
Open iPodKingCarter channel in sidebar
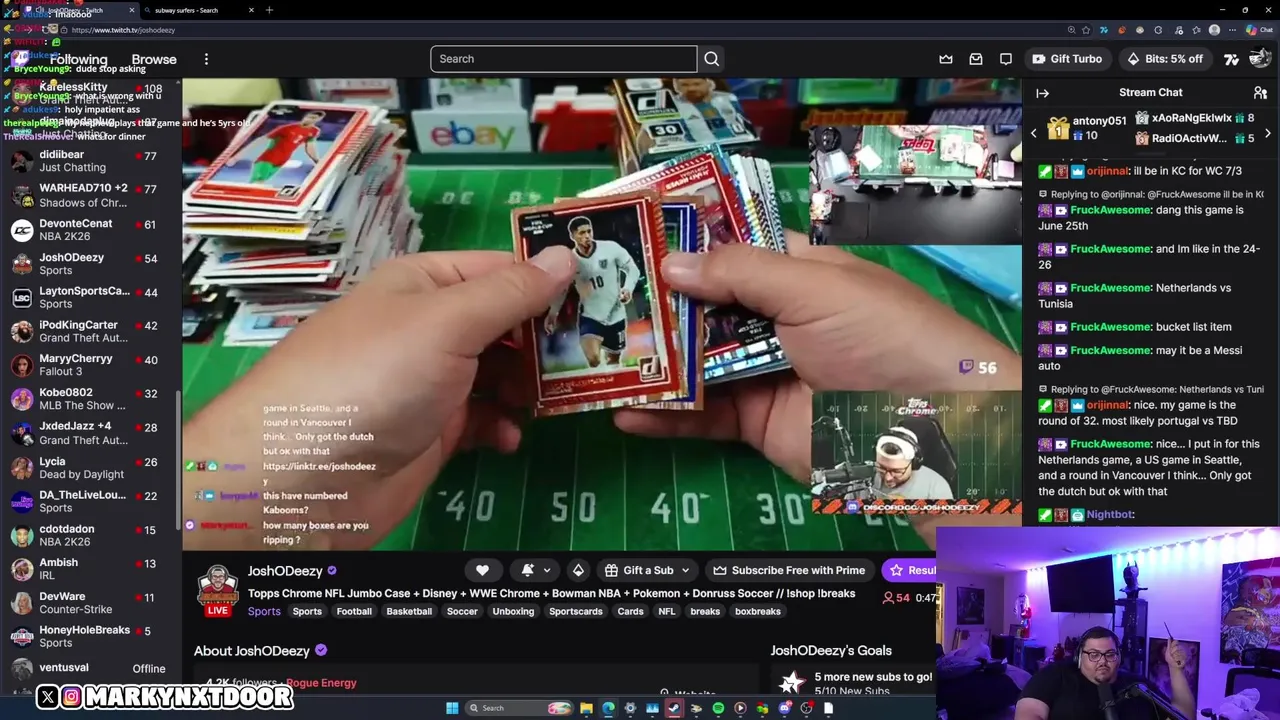[90, 331]
